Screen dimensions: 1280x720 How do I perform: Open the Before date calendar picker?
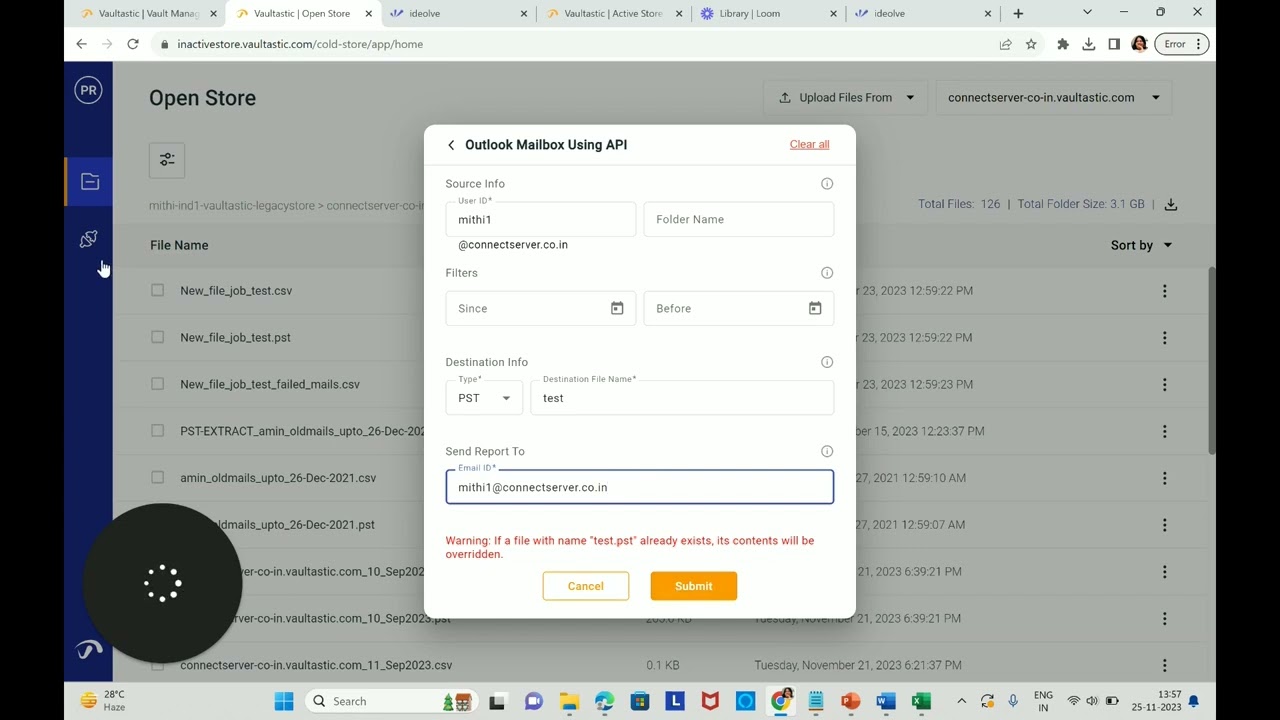pos(815,308)
